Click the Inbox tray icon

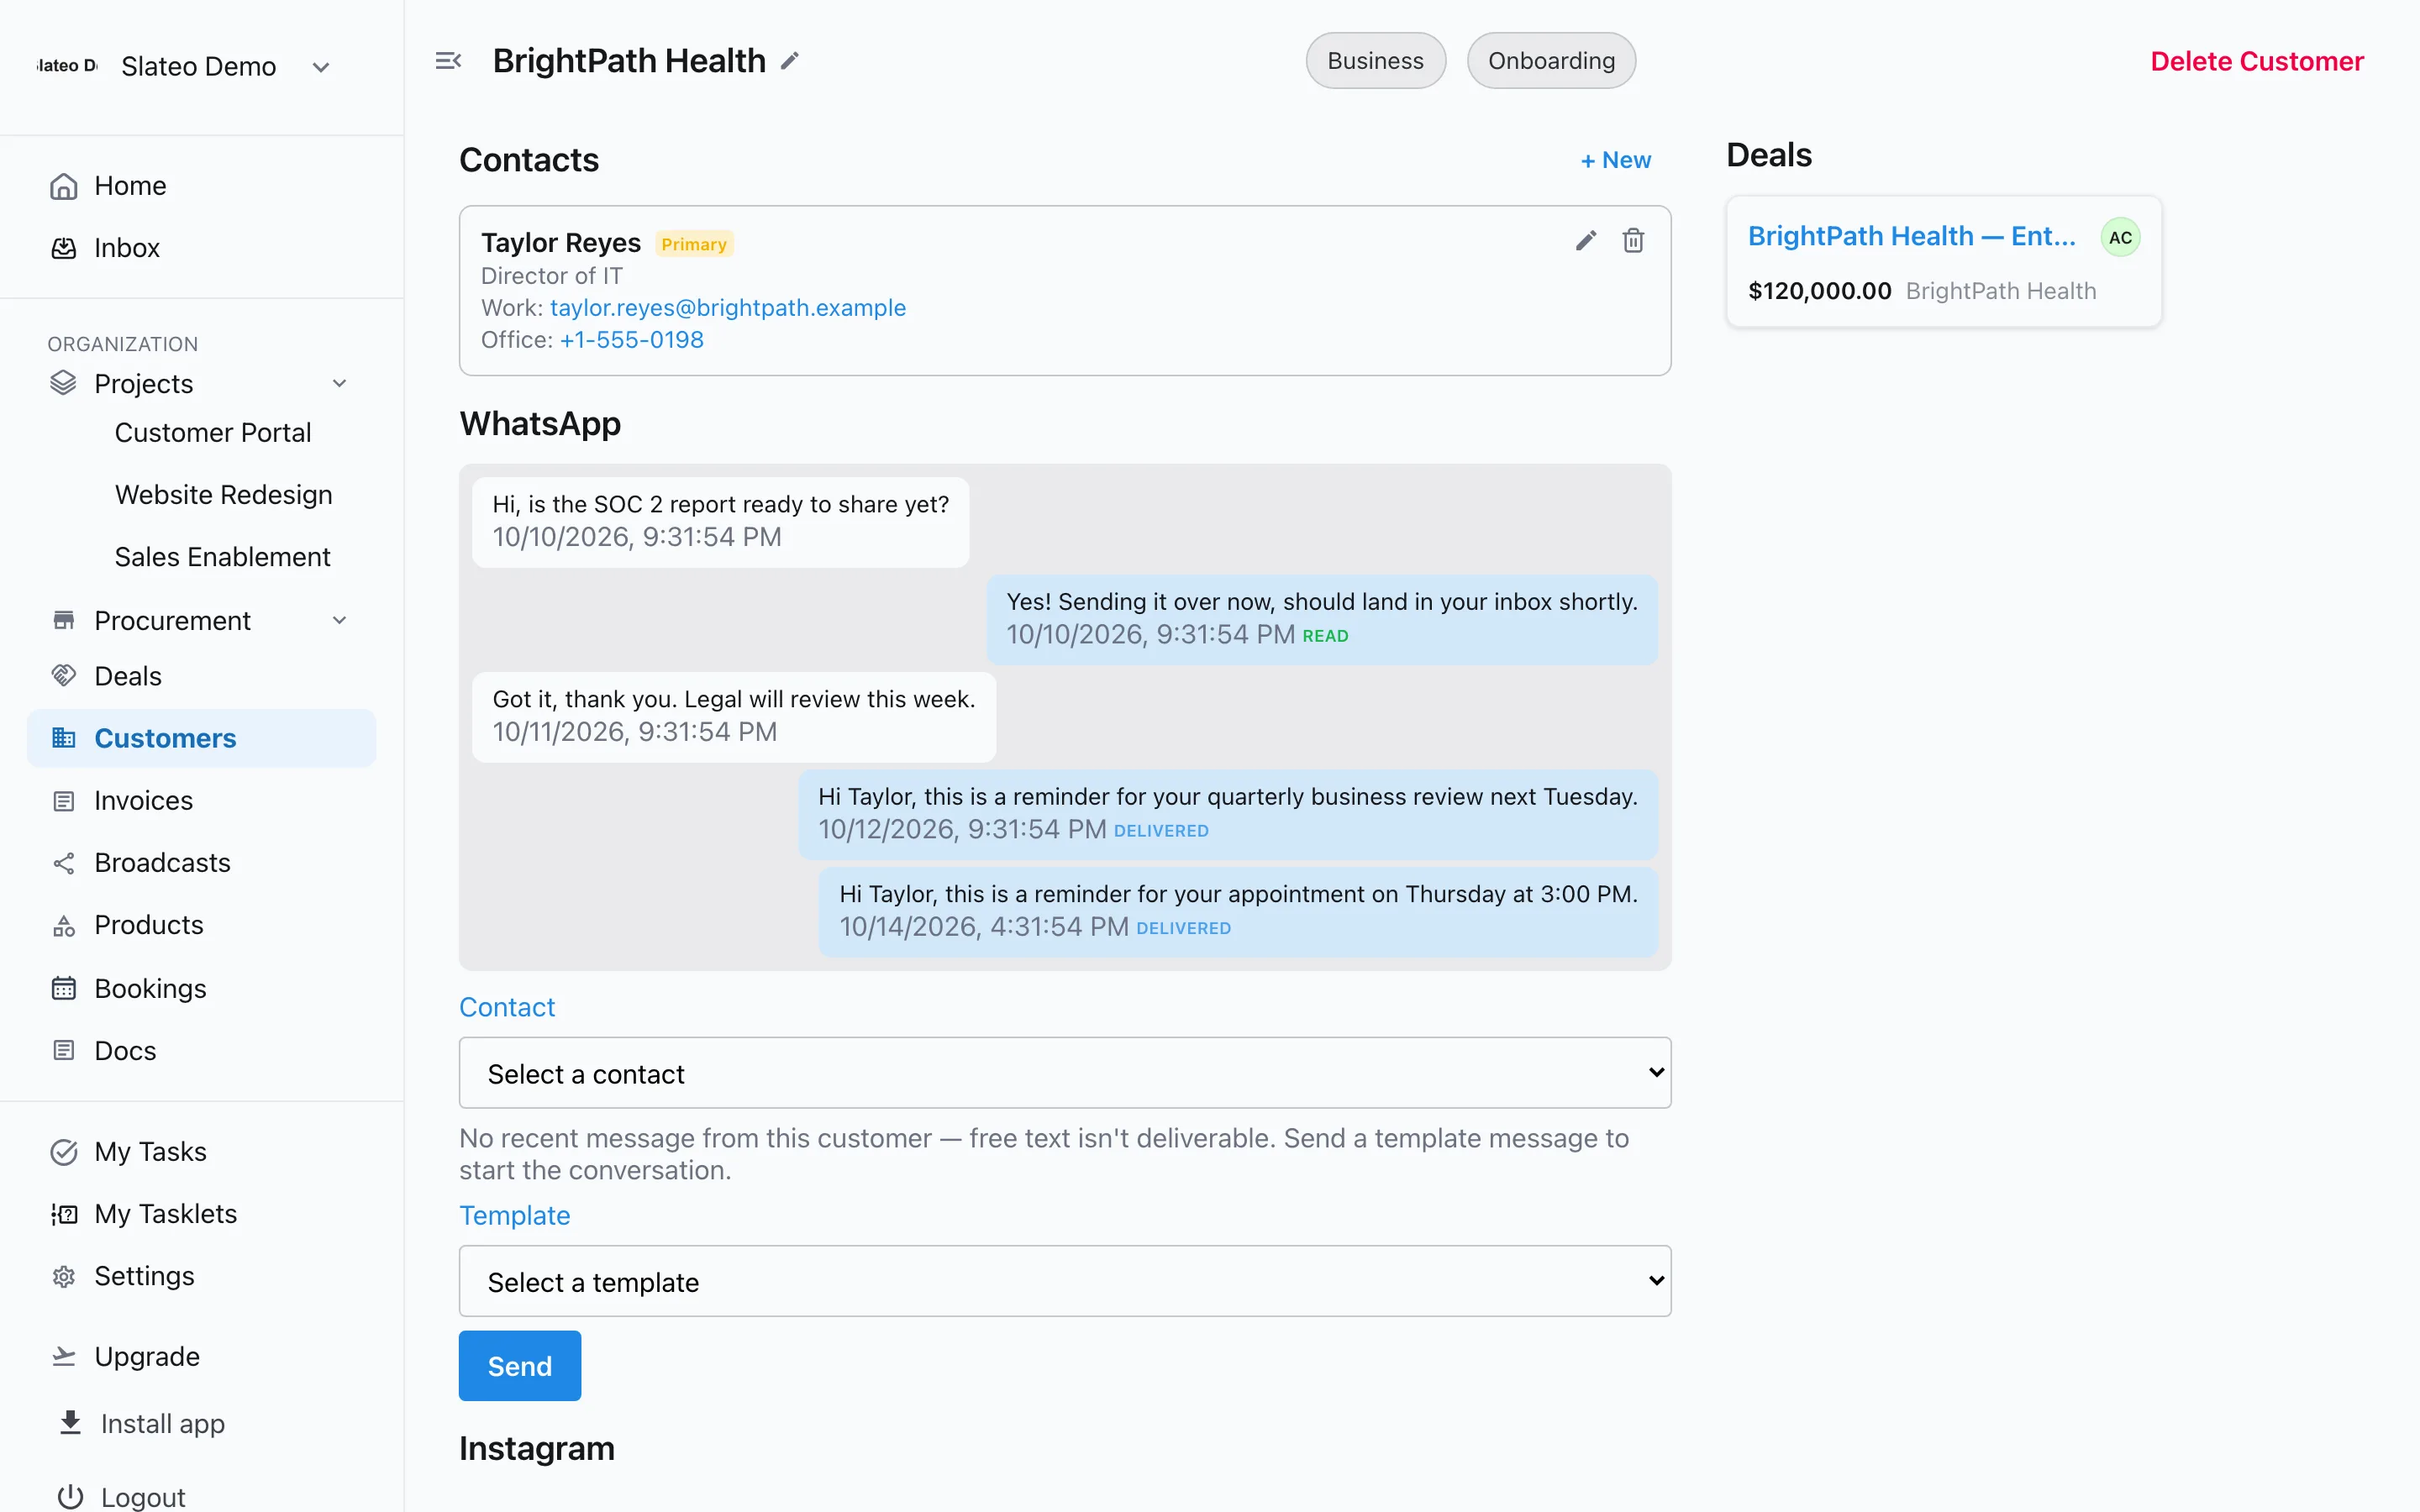pos(64,248)
